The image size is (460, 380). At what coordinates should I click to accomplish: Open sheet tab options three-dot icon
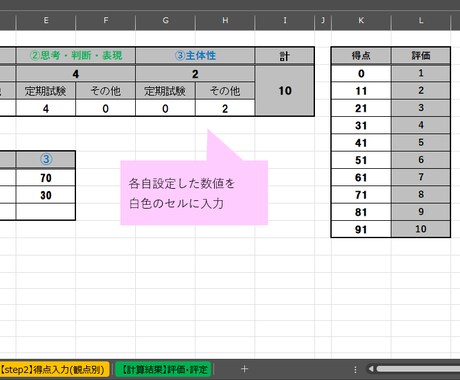[355, 369]
